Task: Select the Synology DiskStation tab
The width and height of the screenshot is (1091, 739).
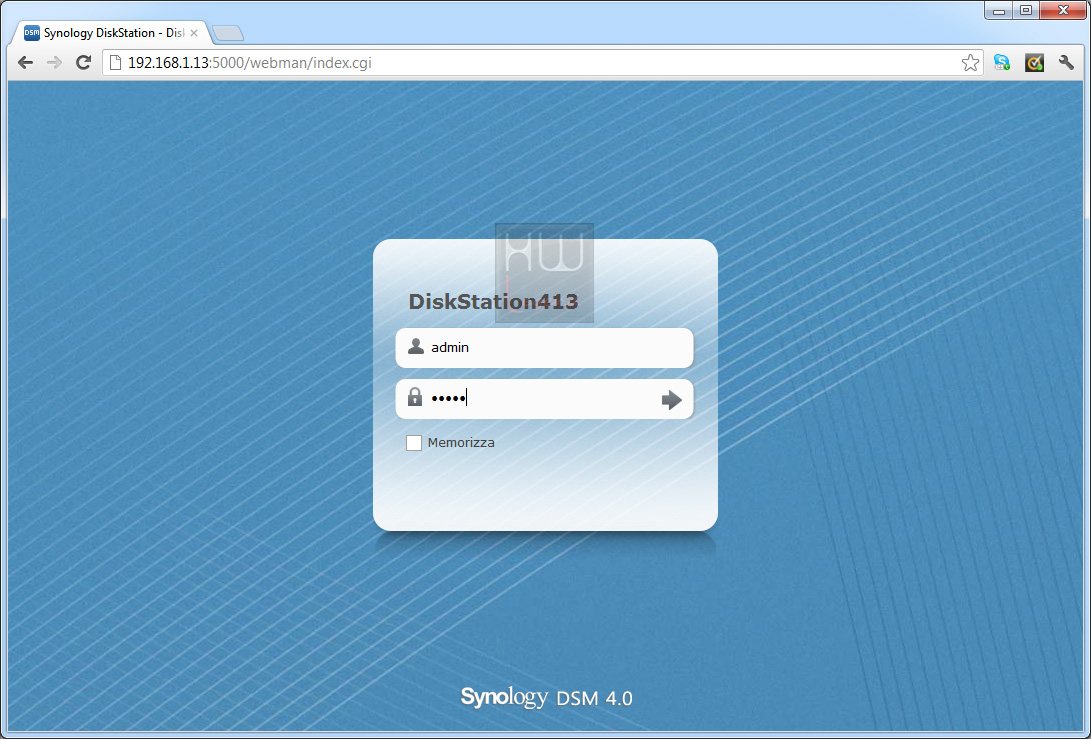Action: pos(111,33)
